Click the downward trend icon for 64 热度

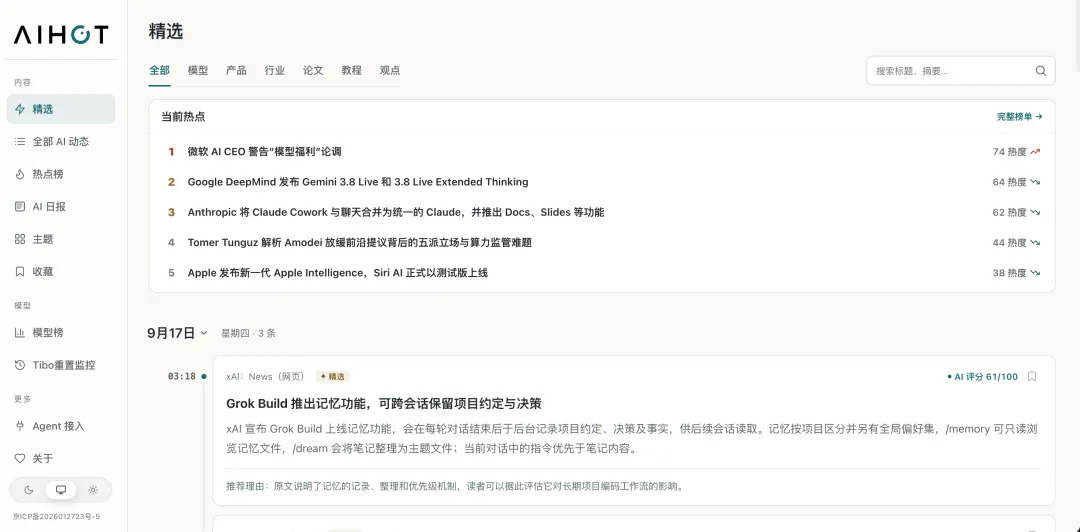coord(1035,182)
